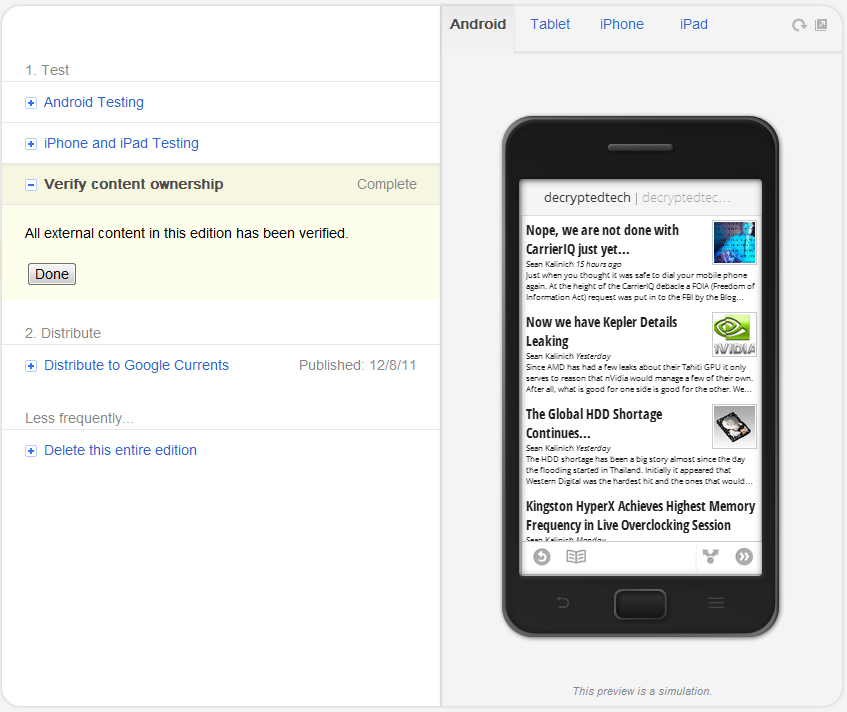Screen dimensions: 847x712
Task: Open the Android Testing link
Action: click(94, 102)
